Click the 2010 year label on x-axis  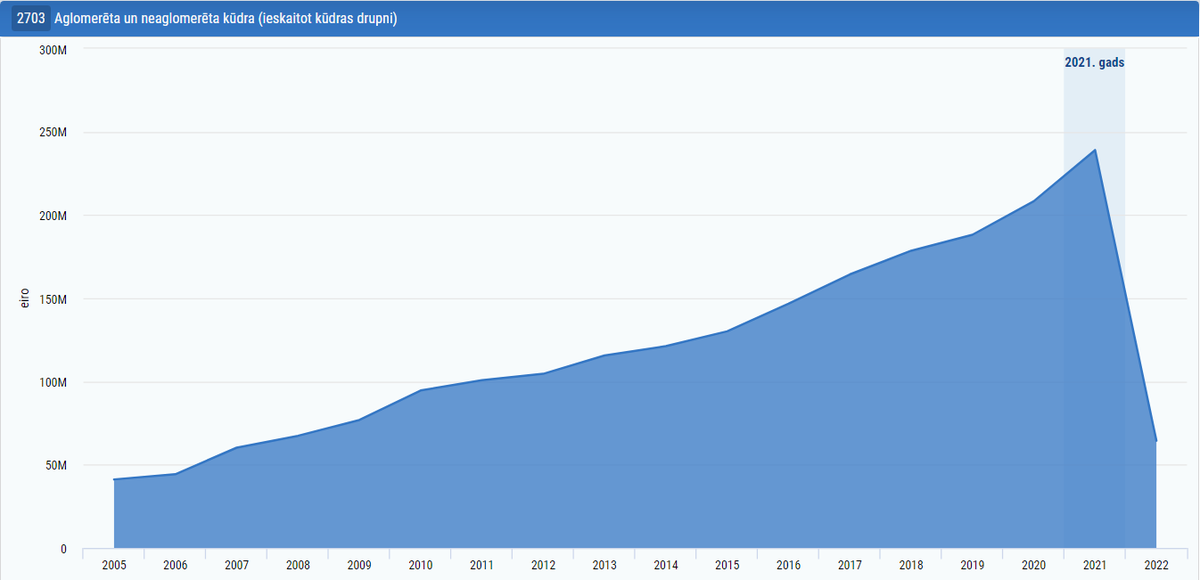point(421,566)
